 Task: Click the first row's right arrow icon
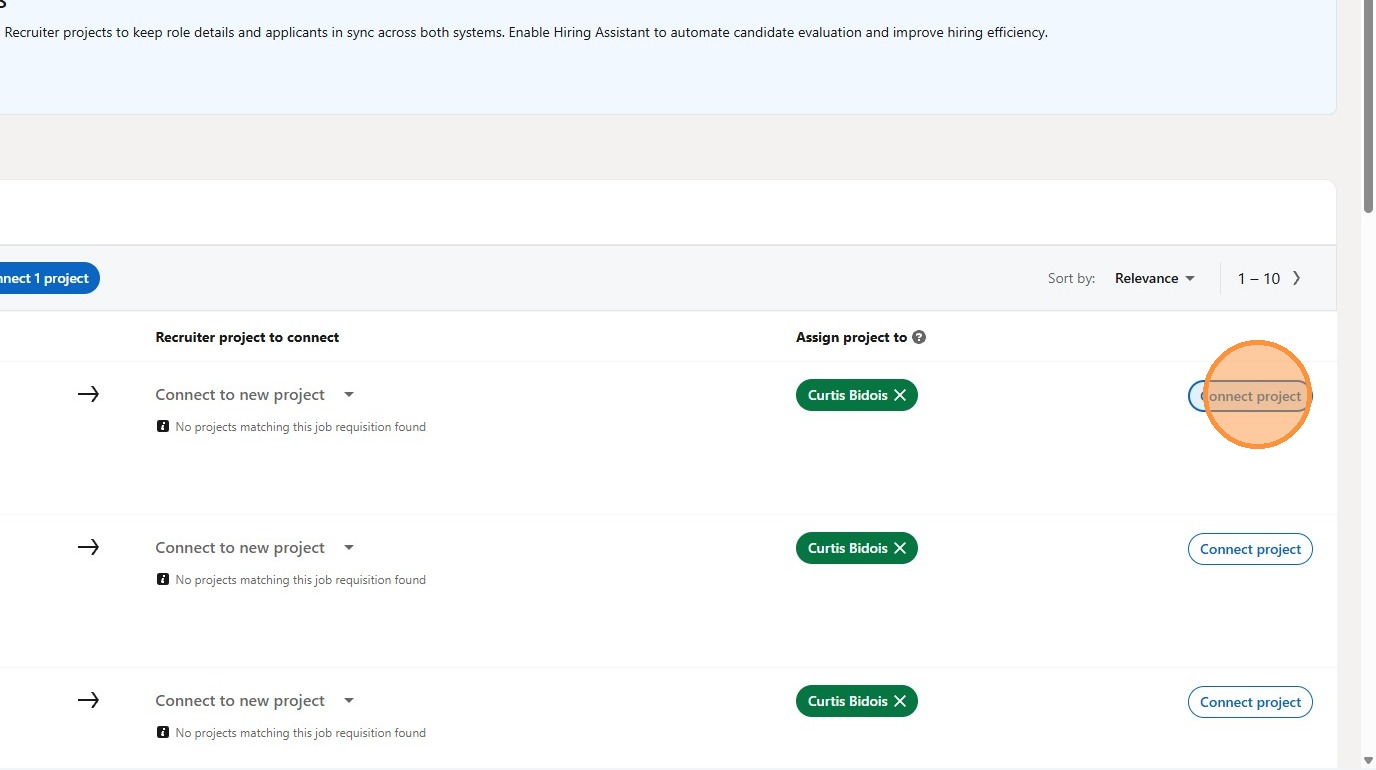(x=88, y=394)
